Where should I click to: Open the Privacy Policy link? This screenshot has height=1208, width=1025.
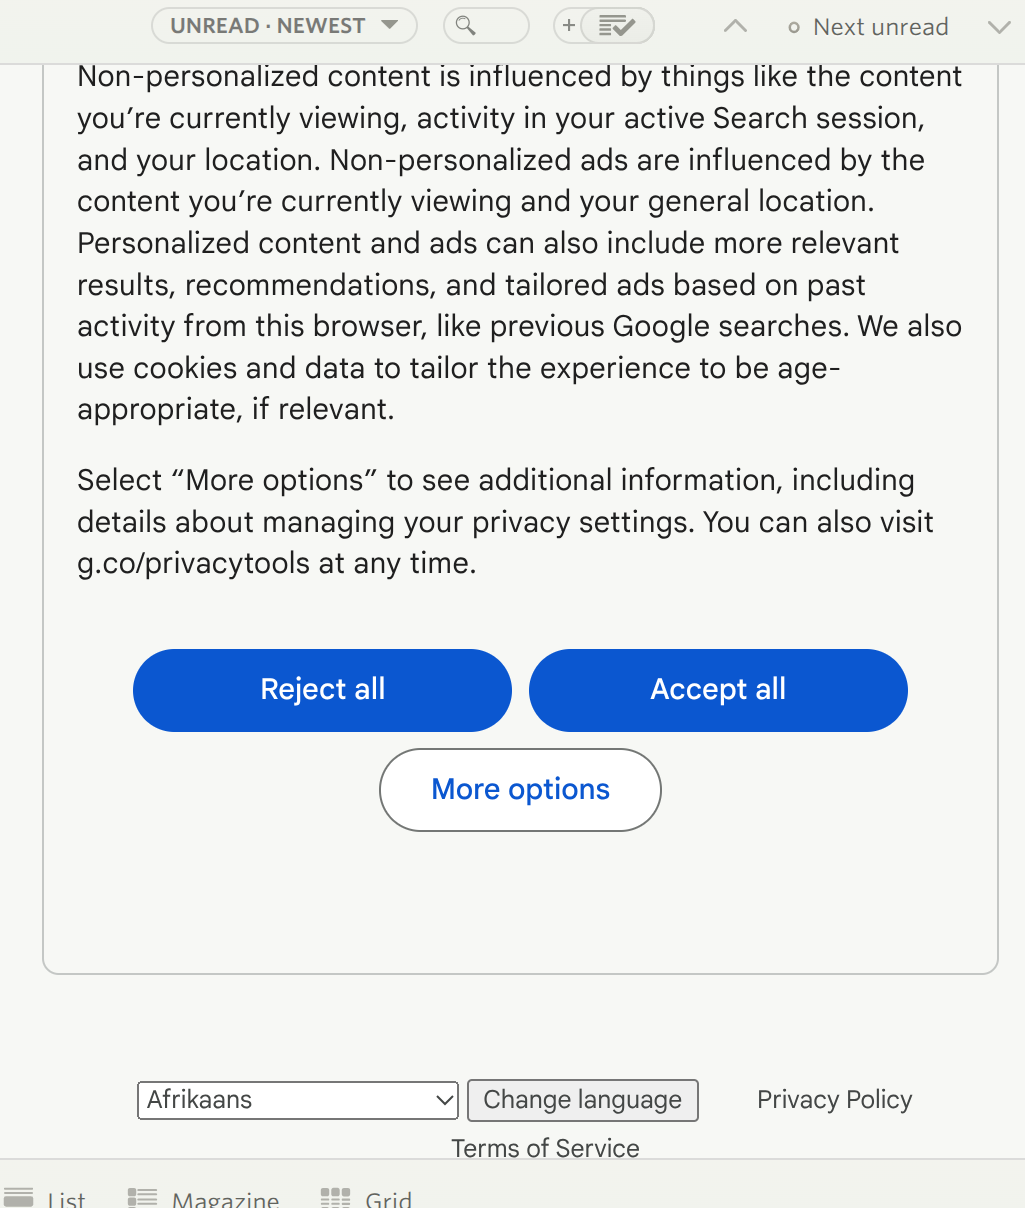pos(834,1100)
